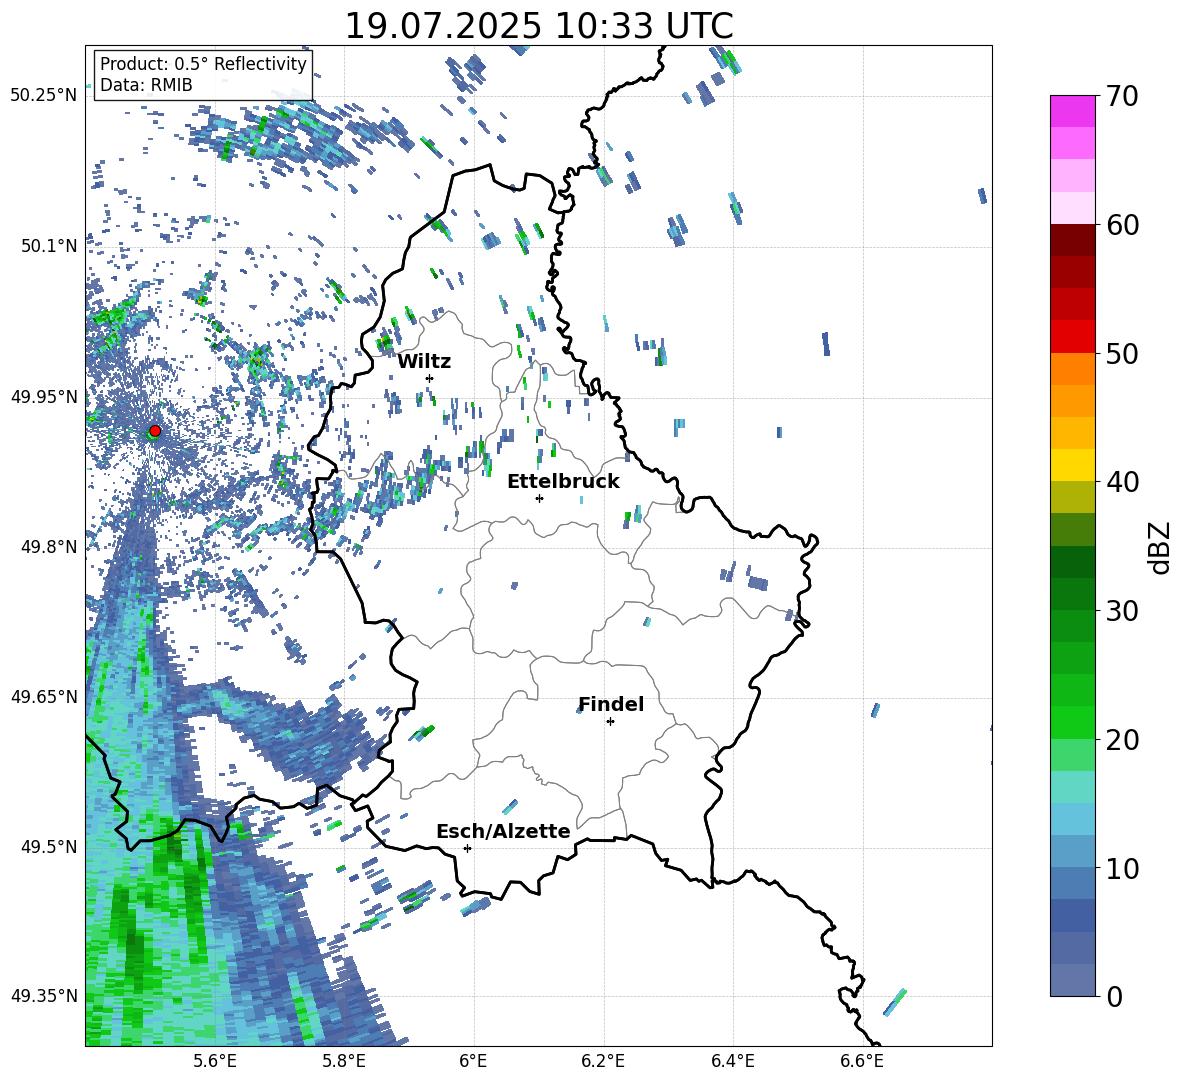Click the 30 tick on the colorbar
The width and height of the screenshot is (1184, 1081).
pos(1122,611)
